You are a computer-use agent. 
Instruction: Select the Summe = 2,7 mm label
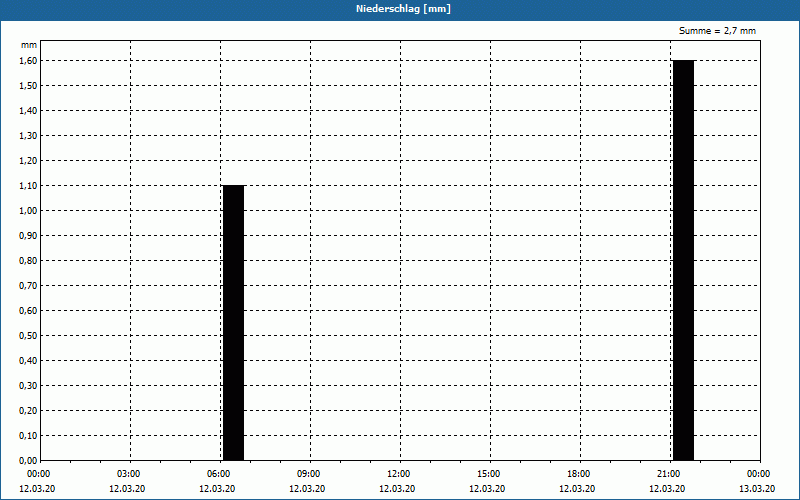pyautogui.click(x=717, y=31)
